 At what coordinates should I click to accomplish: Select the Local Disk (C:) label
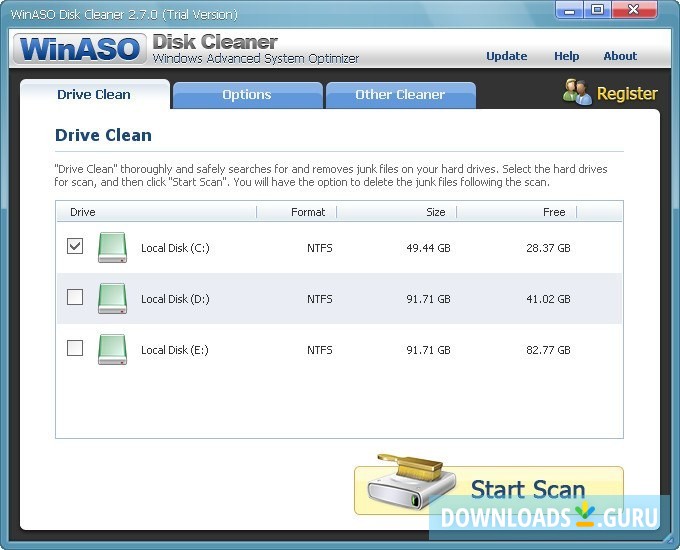point(175,248)
